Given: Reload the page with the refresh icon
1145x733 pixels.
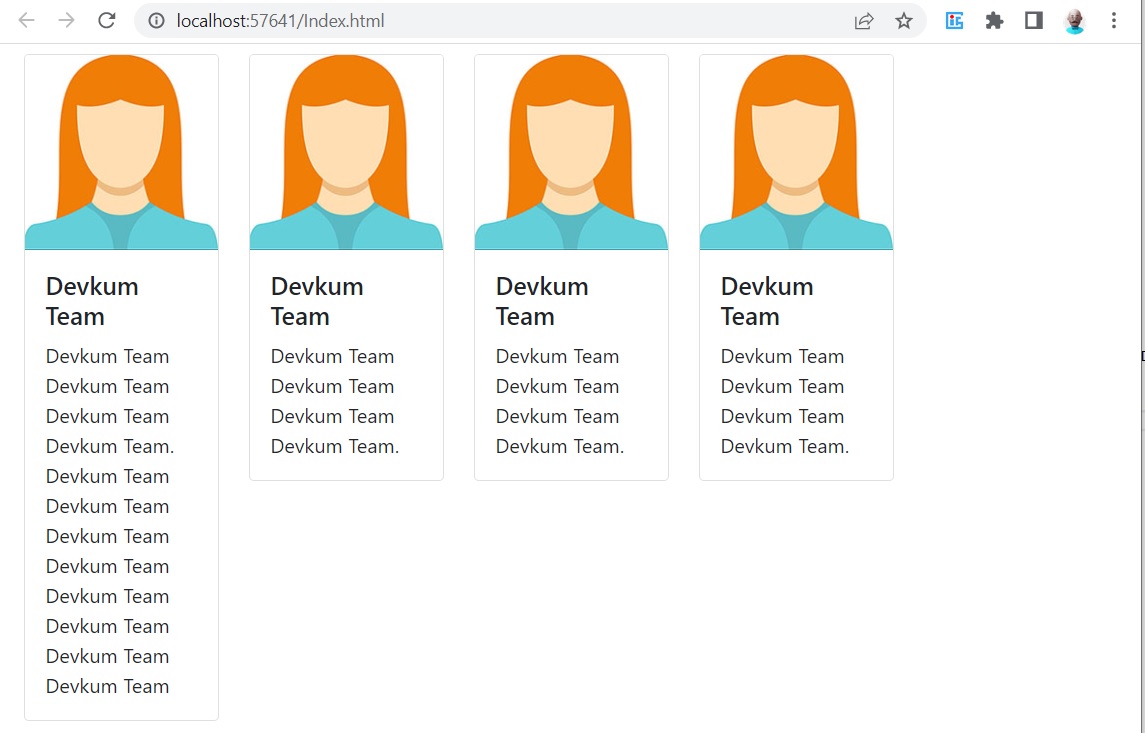Looking at the screenshot, I should 107,20.
